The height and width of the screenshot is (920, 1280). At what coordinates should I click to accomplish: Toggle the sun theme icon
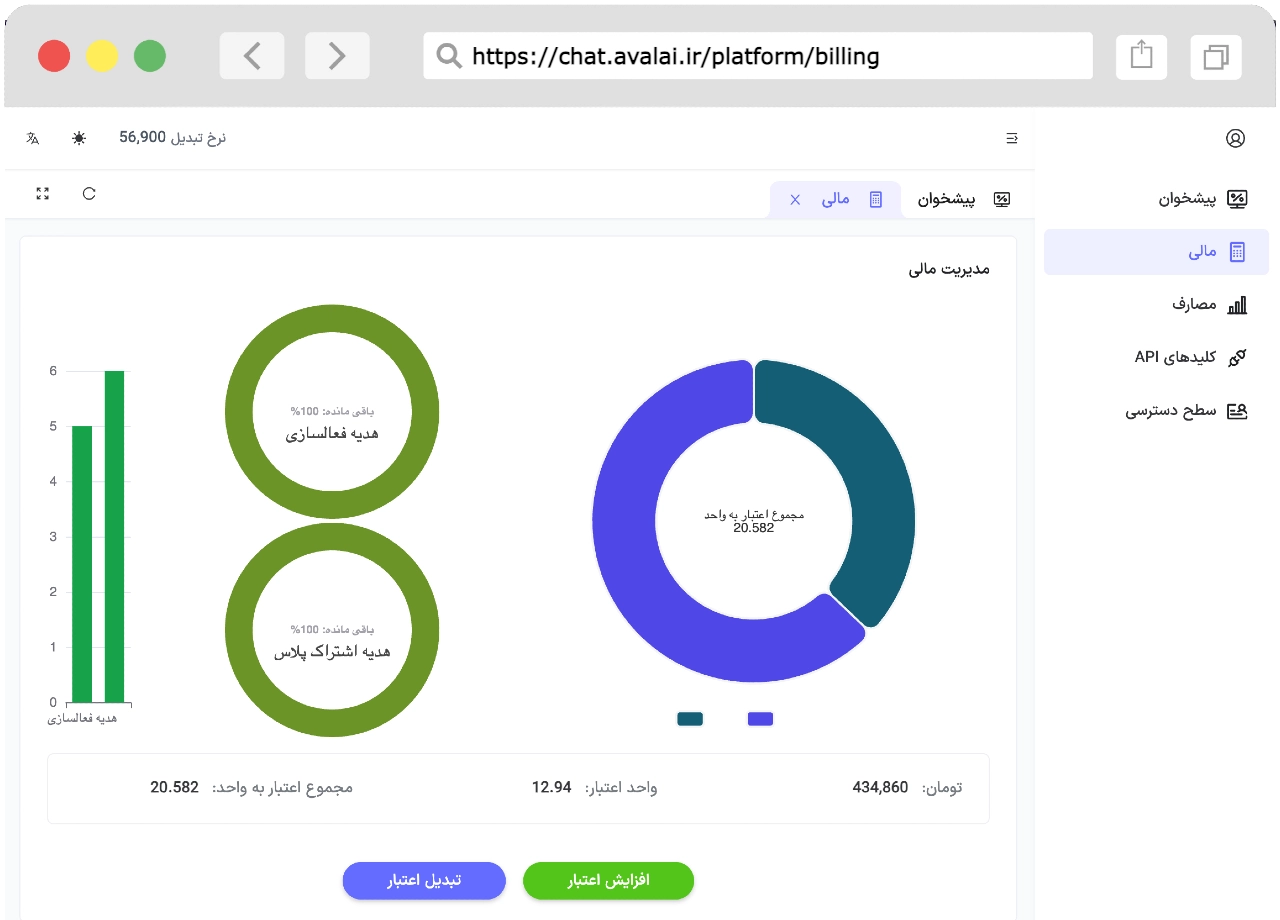(x=79, y=138)
